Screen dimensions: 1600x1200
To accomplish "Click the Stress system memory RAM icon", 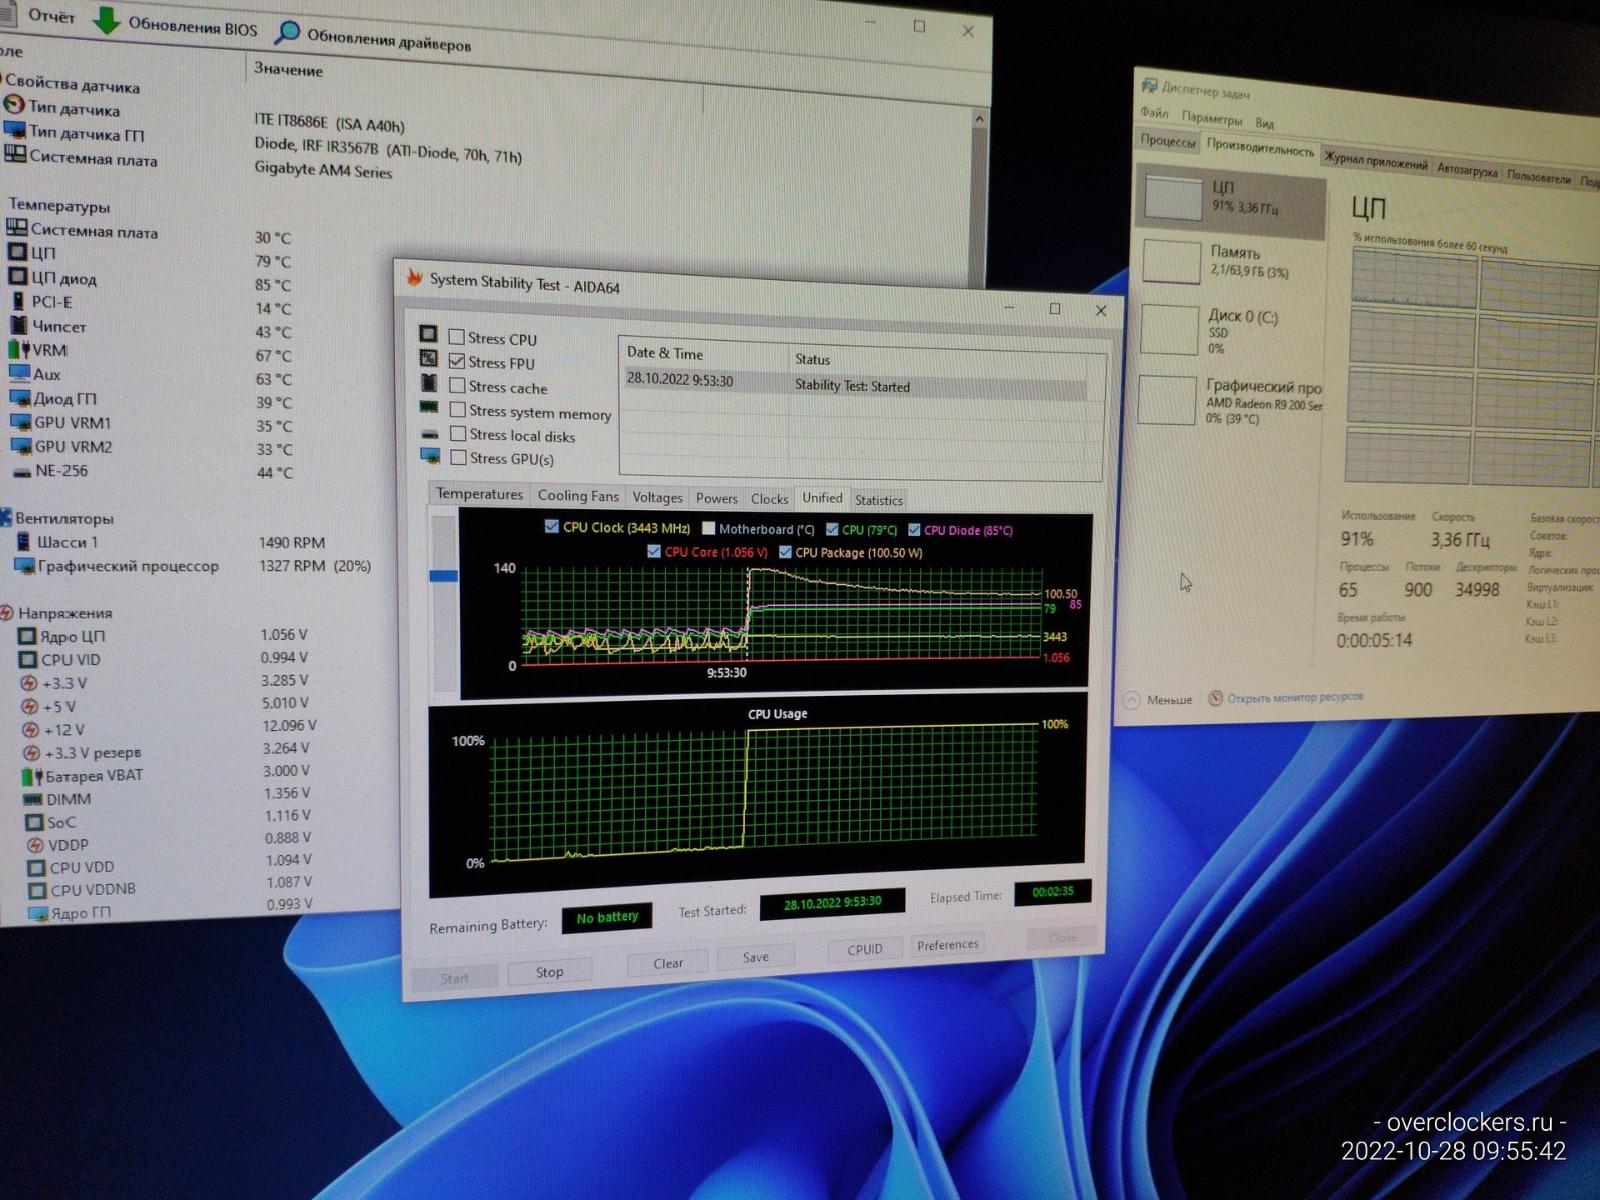I will click(x=429, y=407).
